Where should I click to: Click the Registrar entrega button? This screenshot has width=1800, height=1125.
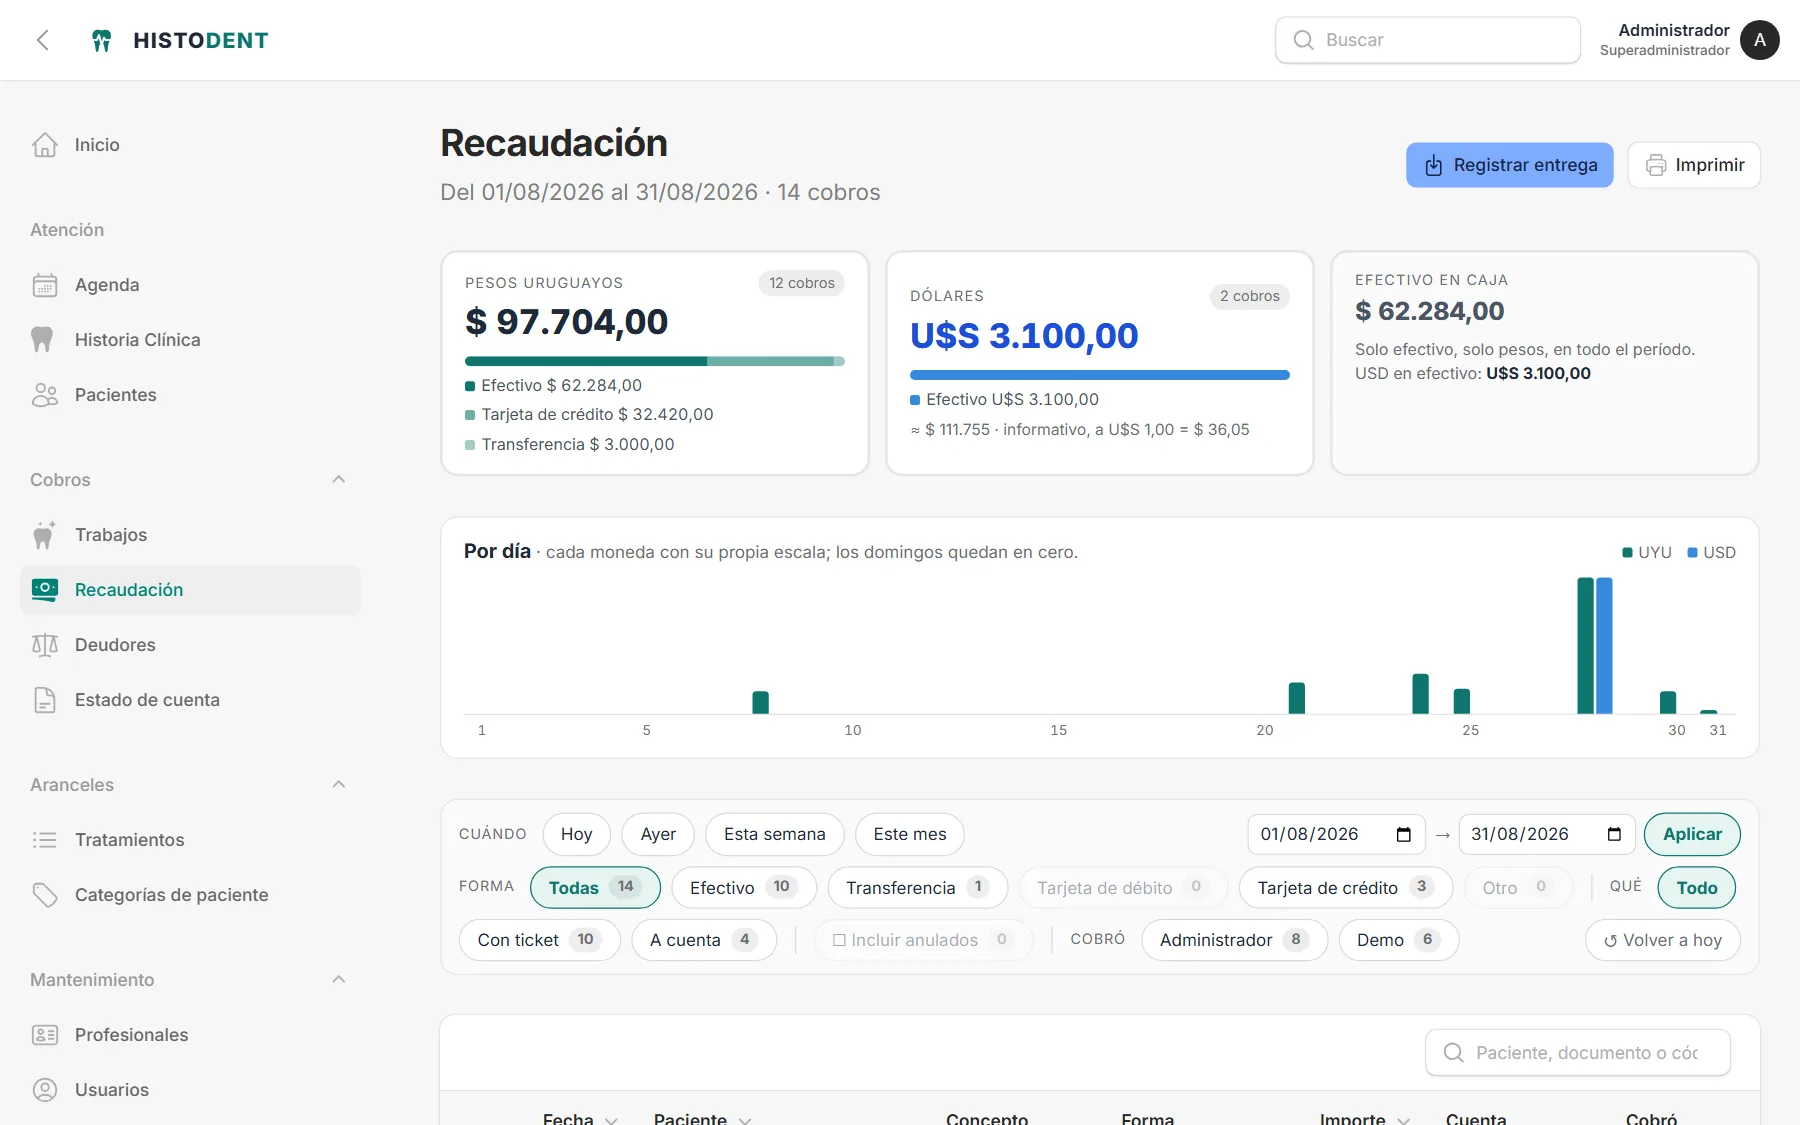point(1510,165)
